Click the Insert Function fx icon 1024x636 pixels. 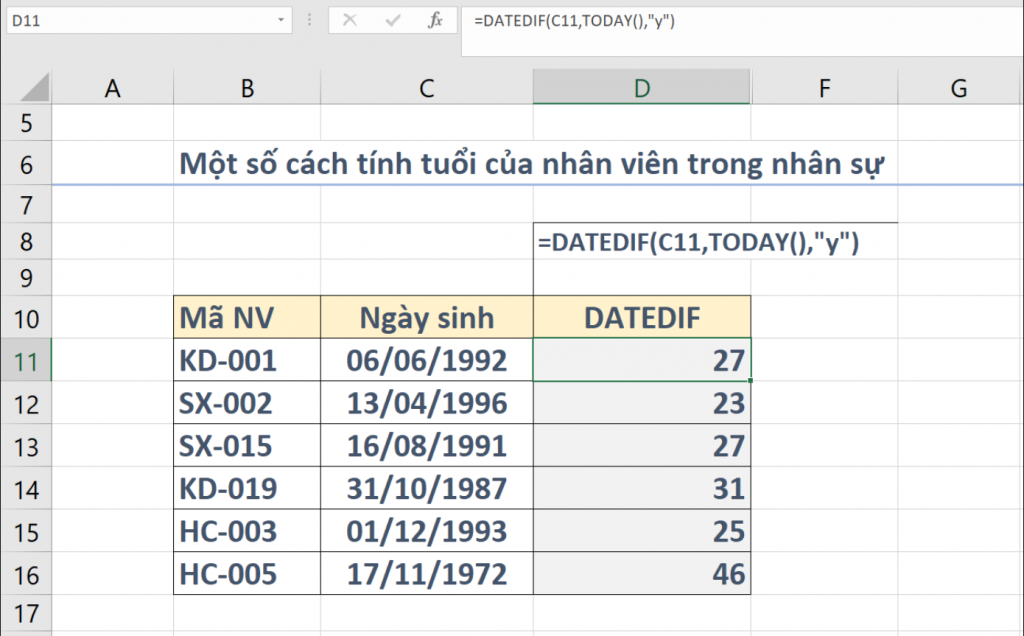tap(435, 20)
